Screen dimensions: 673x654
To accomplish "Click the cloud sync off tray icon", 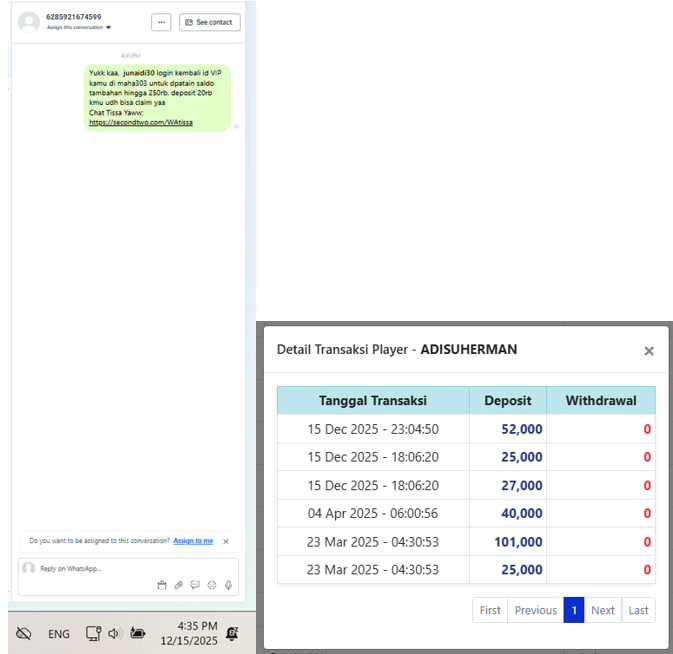I will (x=24, y=633).
